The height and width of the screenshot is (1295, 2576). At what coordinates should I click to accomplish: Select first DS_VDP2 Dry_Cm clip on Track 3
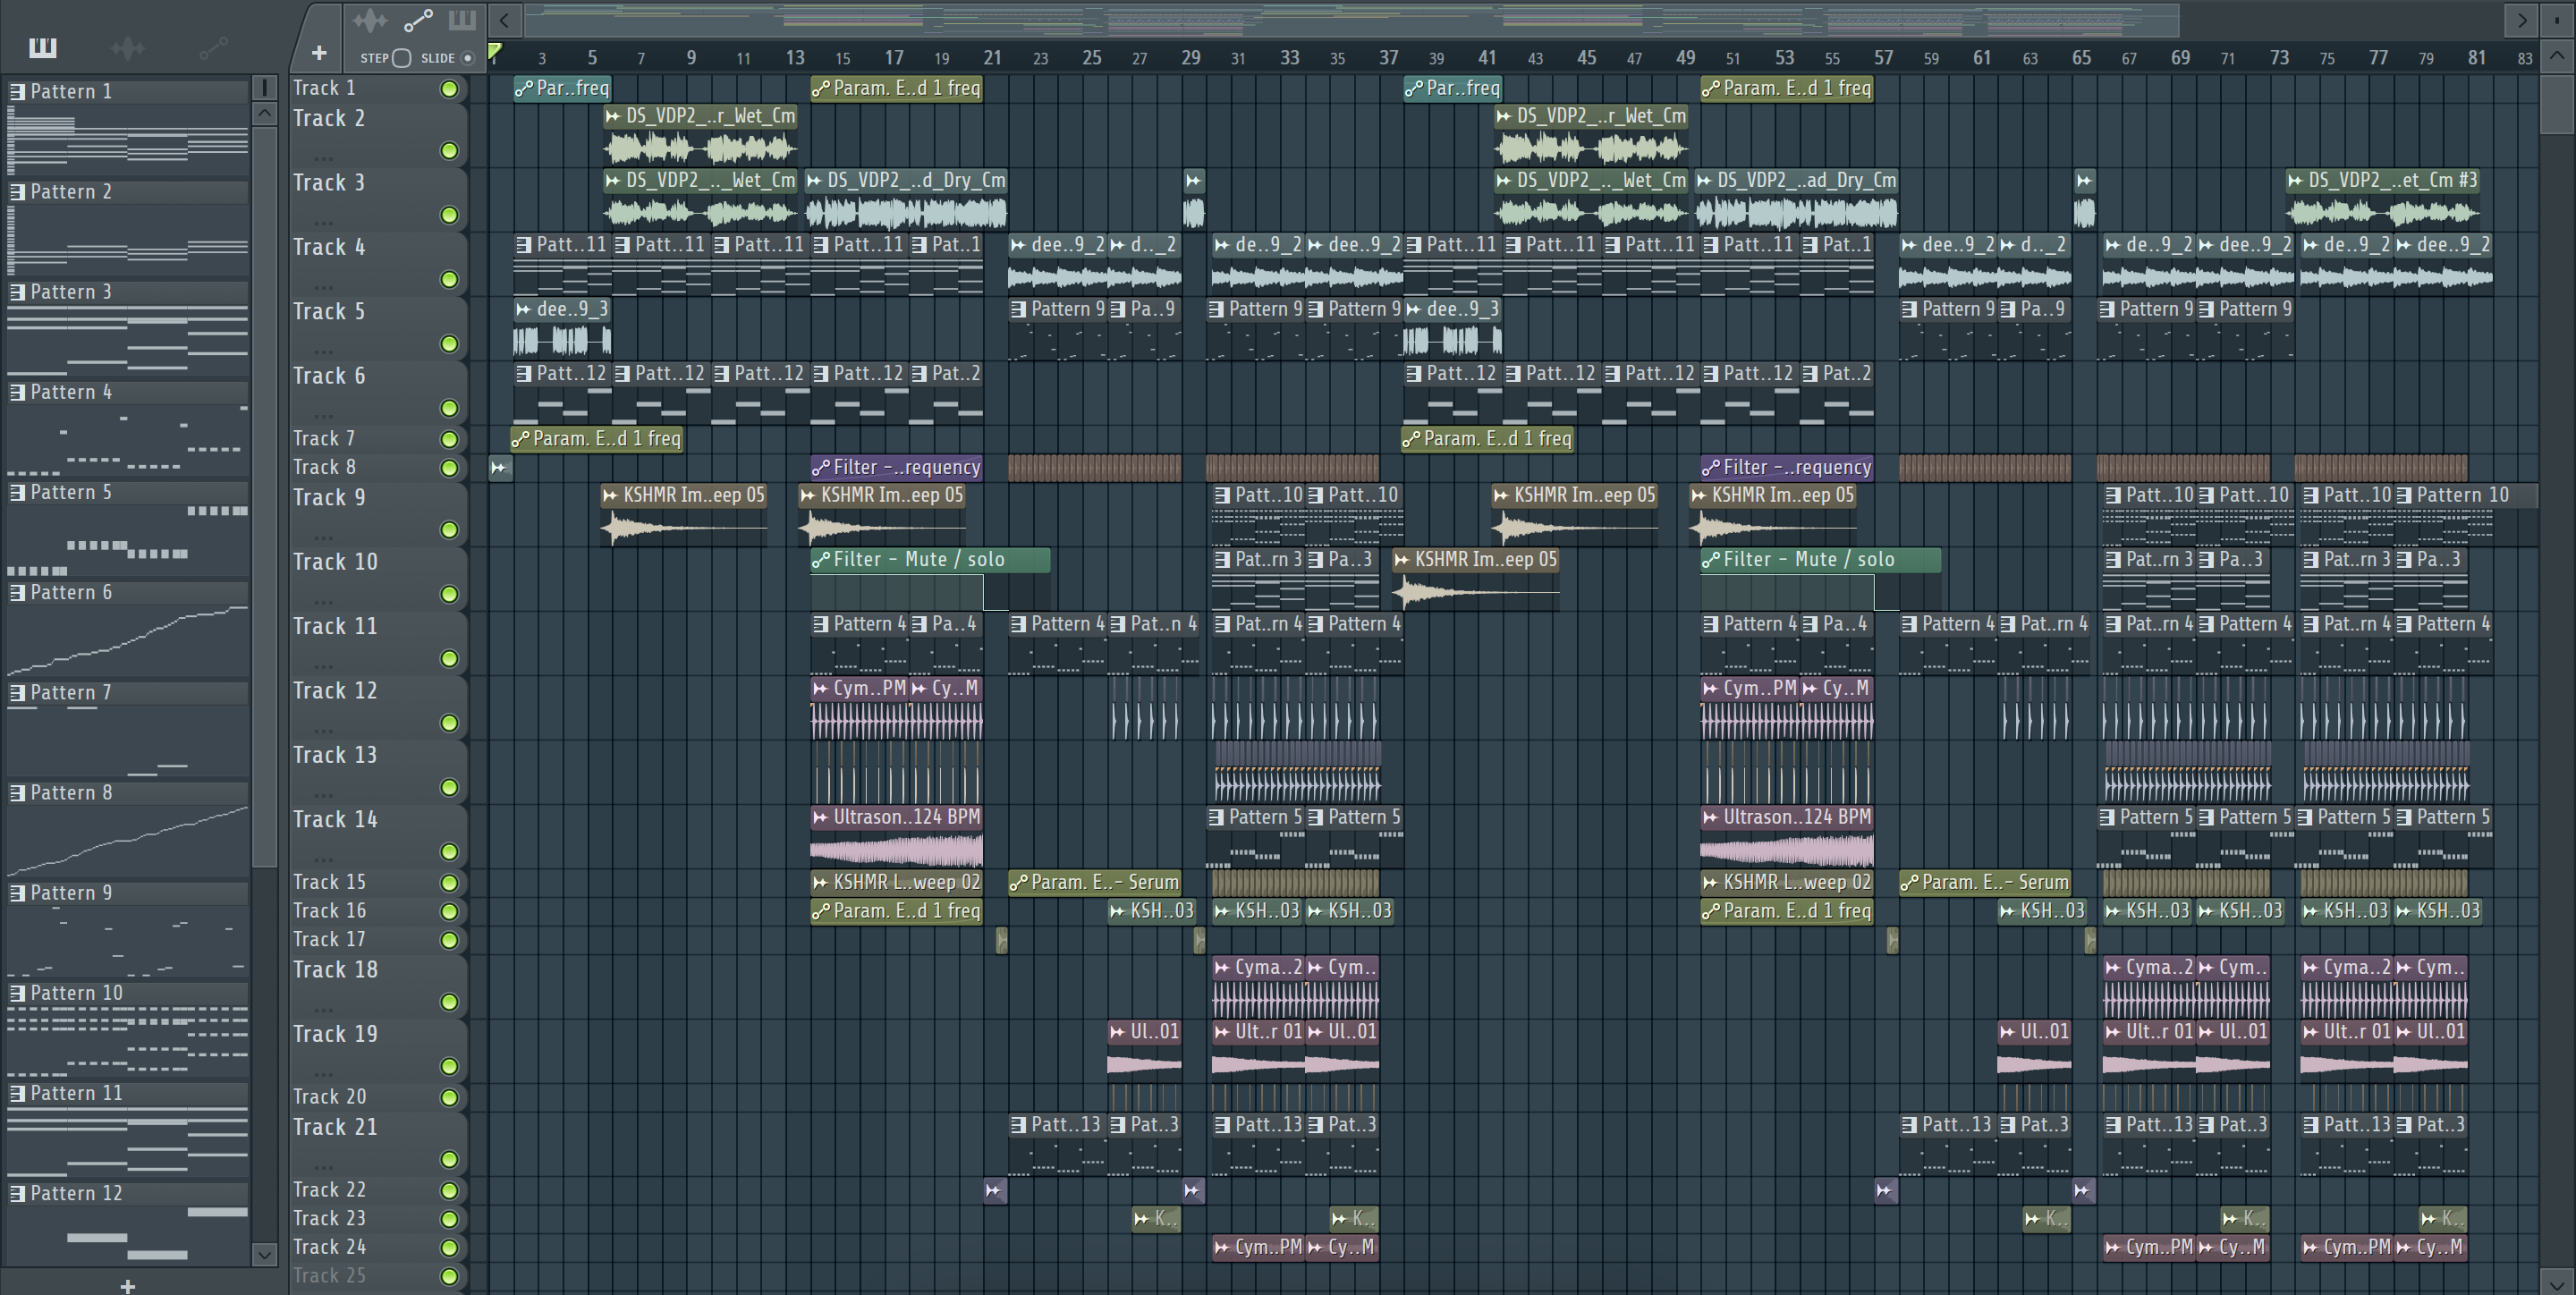[x=906, y=199]
